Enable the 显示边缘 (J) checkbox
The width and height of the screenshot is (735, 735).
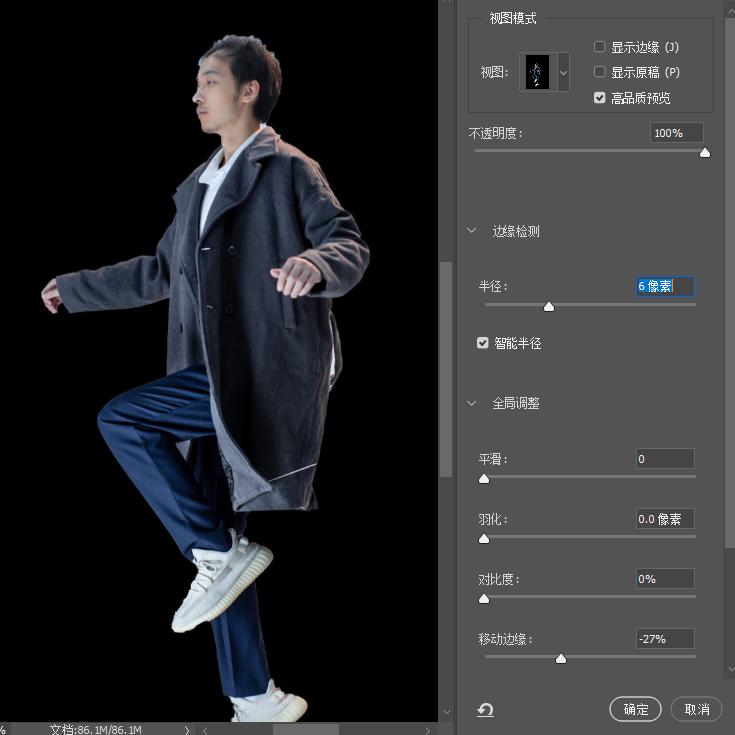point(599,47)
